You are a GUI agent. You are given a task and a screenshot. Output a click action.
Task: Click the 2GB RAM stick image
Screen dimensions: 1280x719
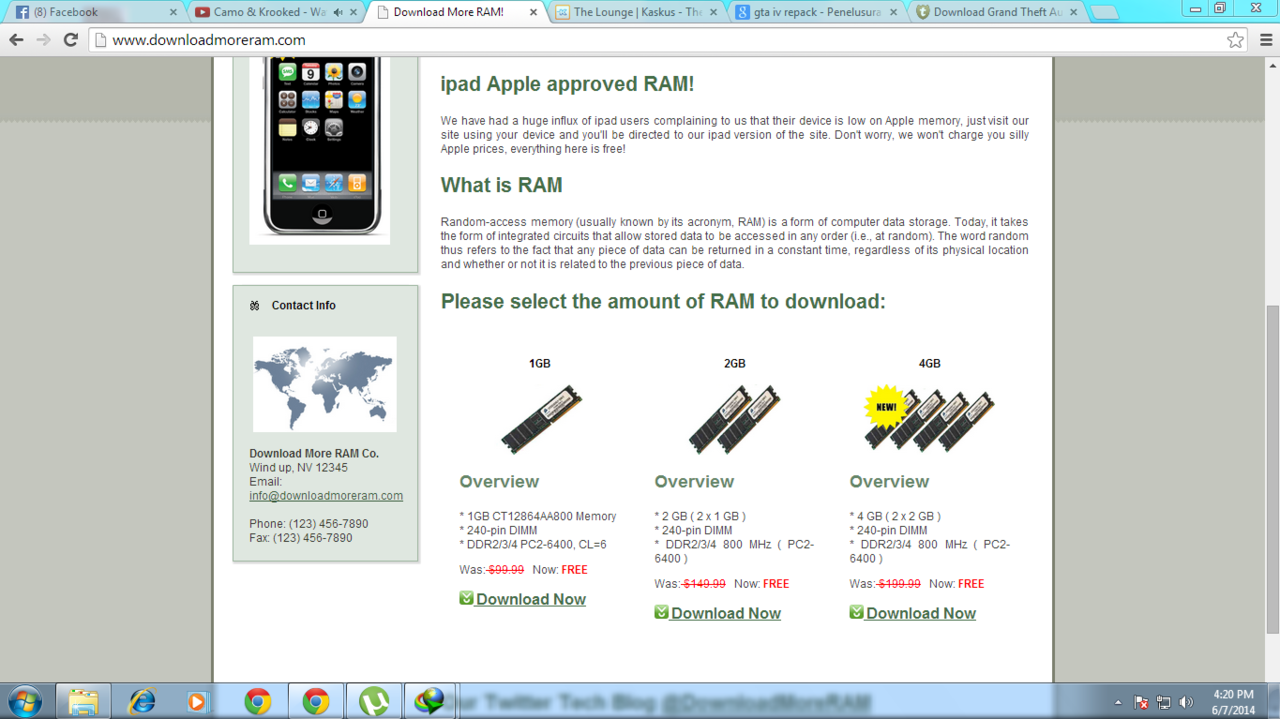pos(734,418)
